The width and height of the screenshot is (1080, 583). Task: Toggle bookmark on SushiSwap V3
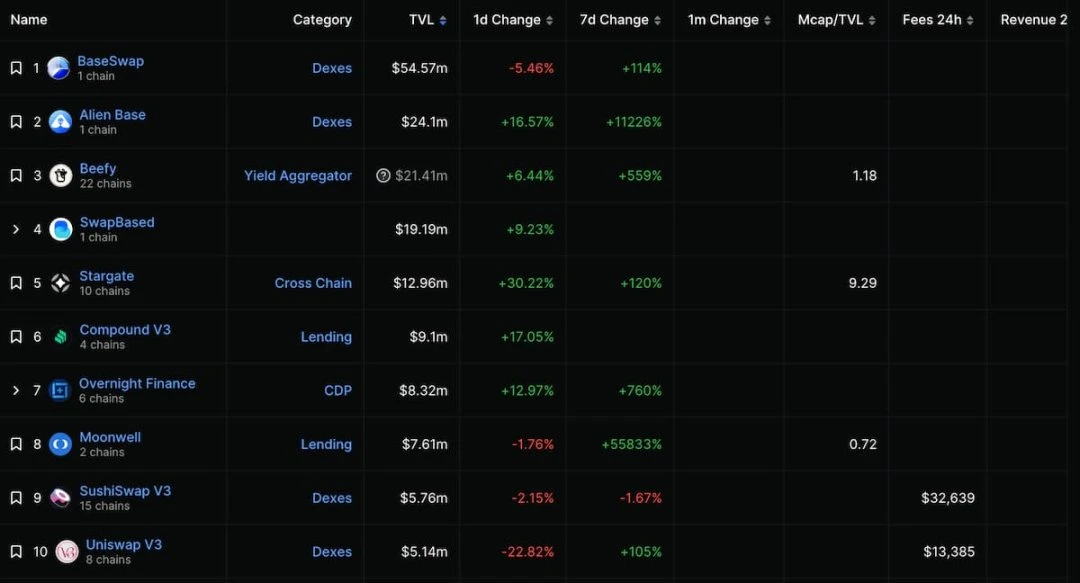click(16, 498)
